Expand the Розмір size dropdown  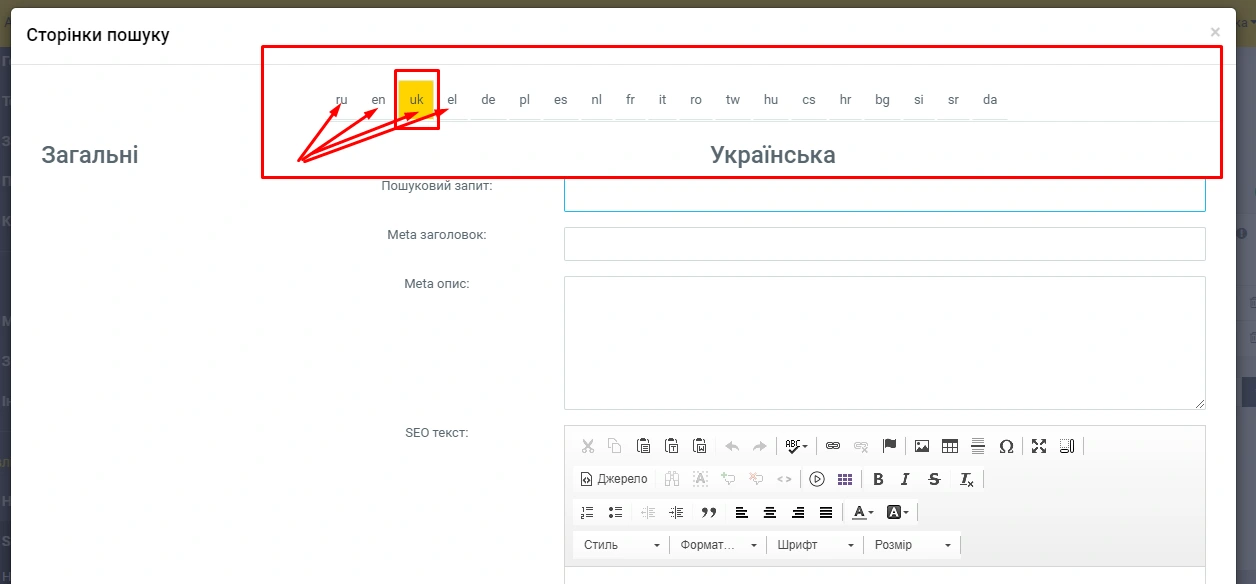912,545
